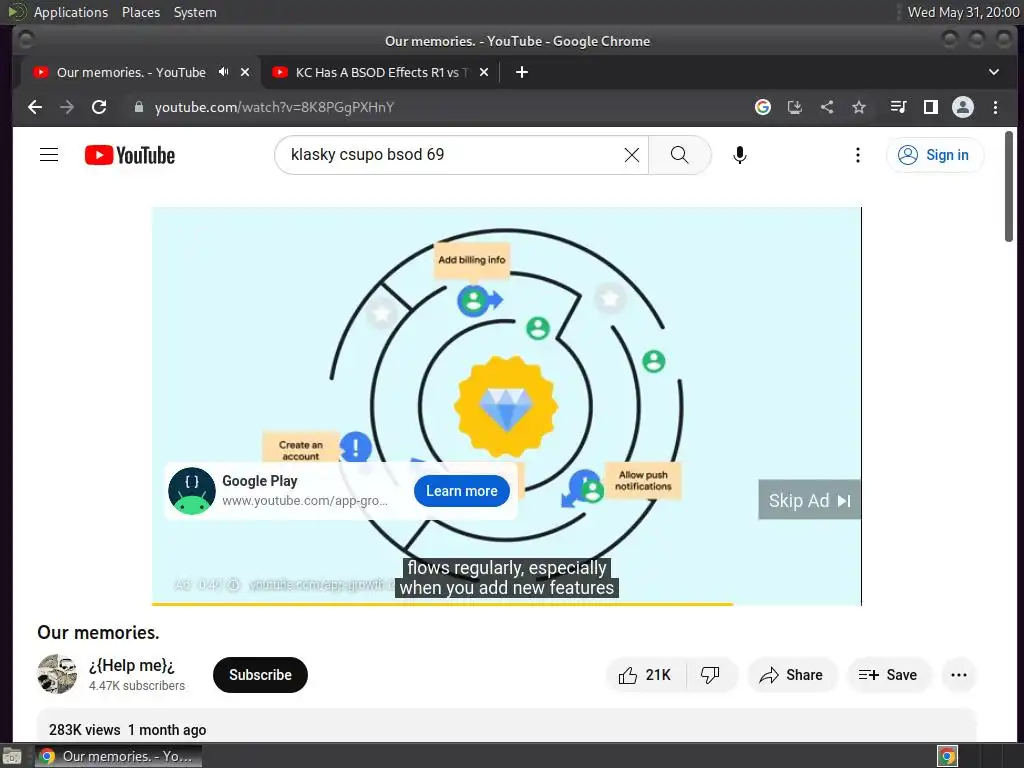
Task: Open YouTube settings three-dot menu
Action: [x=857, y=155]
